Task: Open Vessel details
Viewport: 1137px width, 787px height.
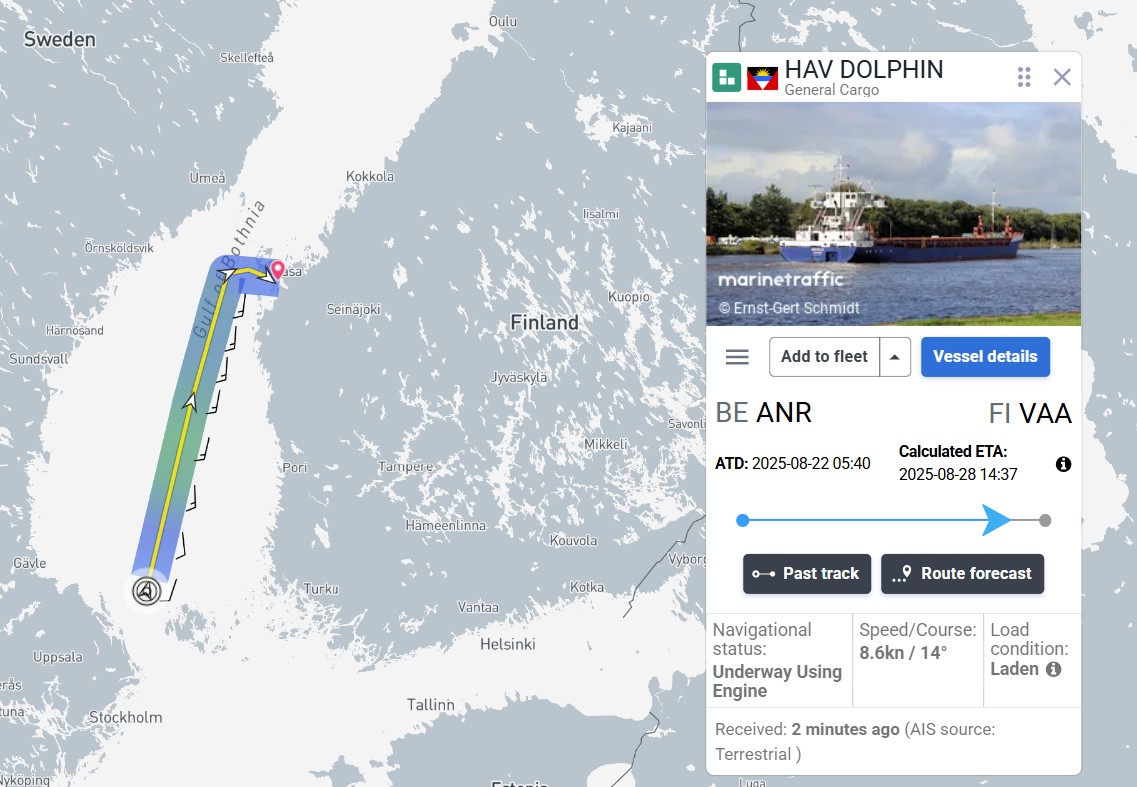Action: point(985,357)
